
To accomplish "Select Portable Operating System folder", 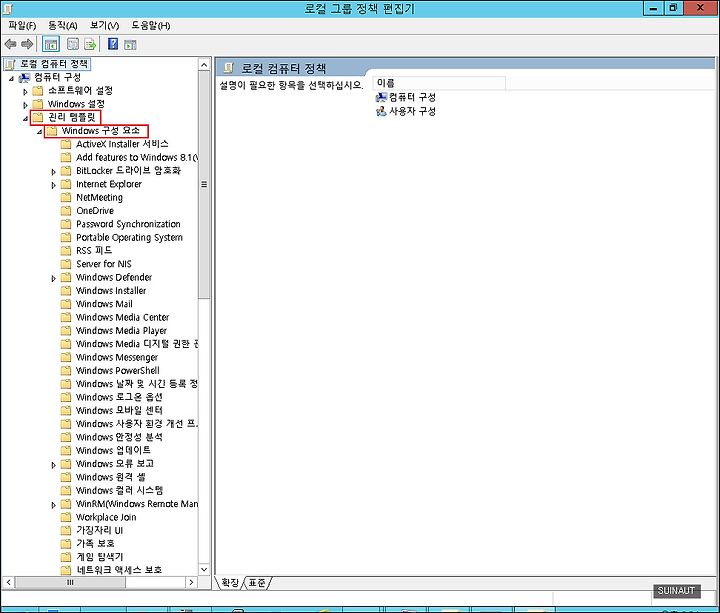I will pos(129,237).
